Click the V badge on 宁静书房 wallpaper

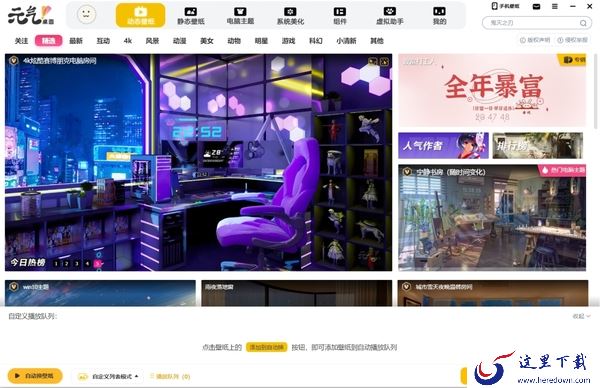tap(407, 172)
